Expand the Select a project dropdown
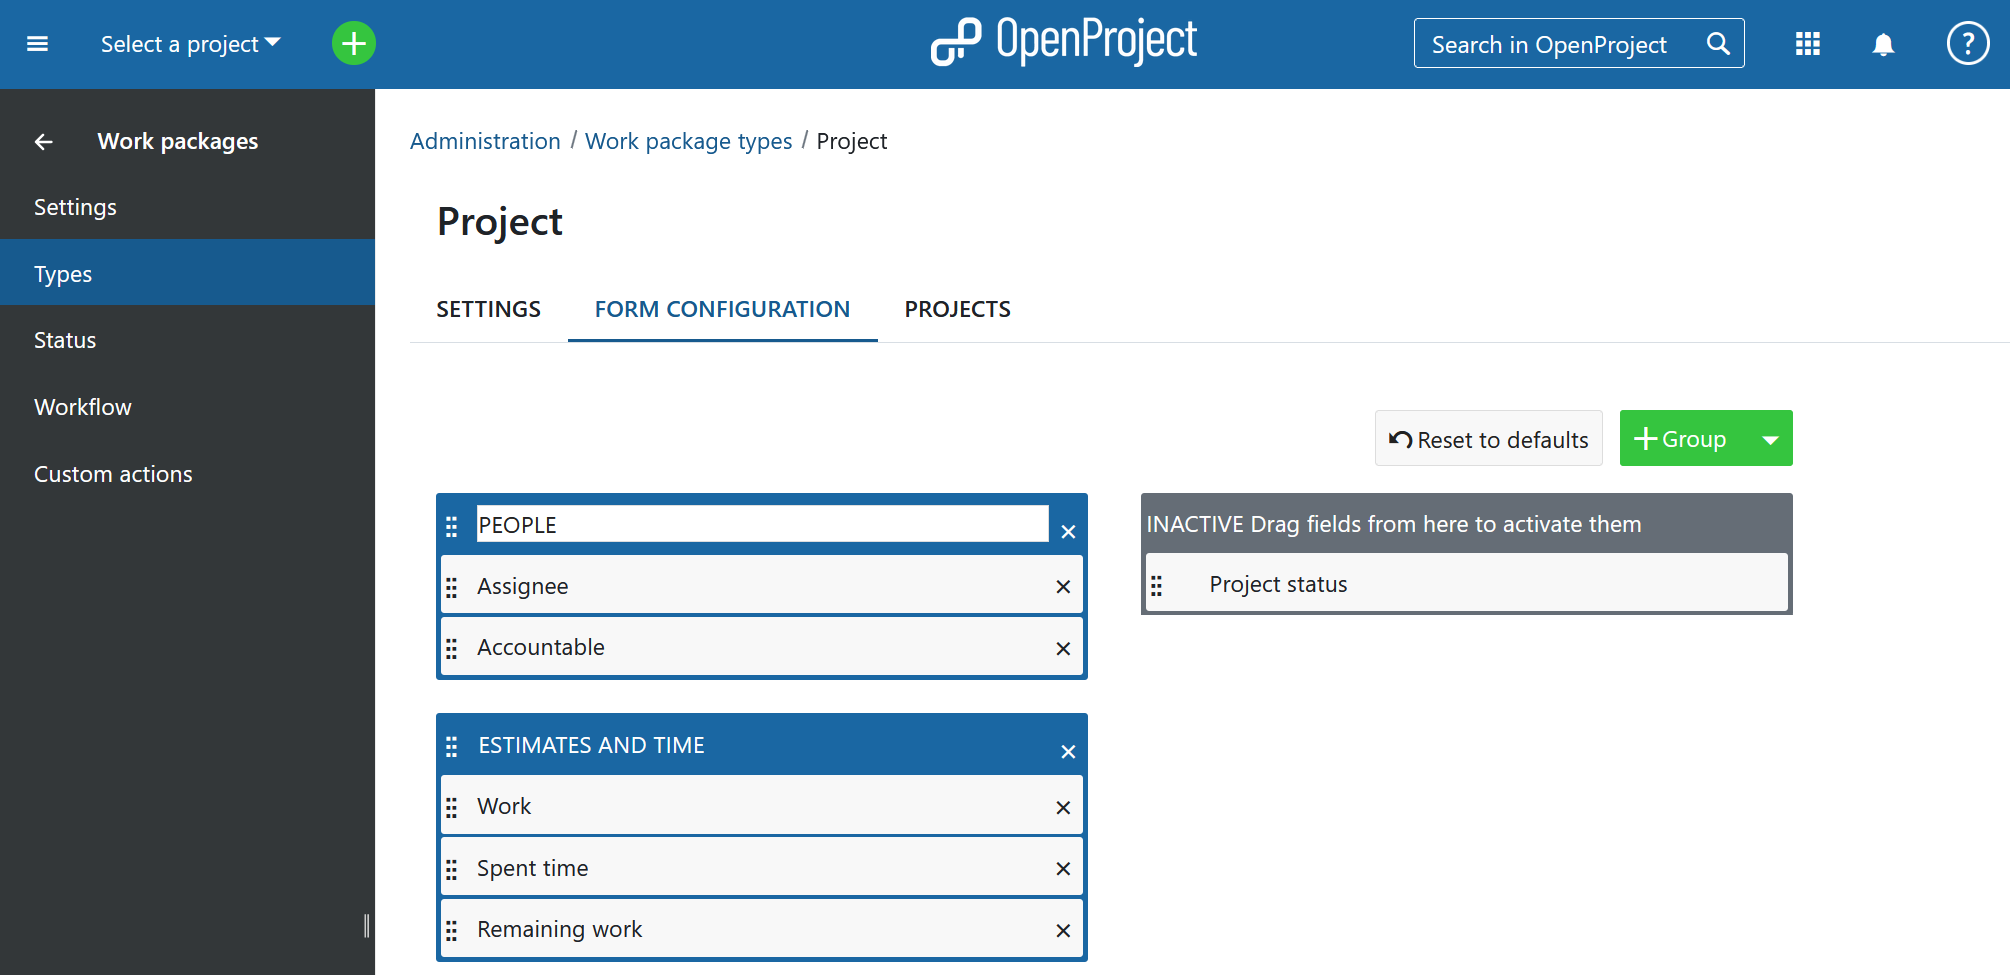Viewport: 2010px width, 975px height. coord(190,44)
